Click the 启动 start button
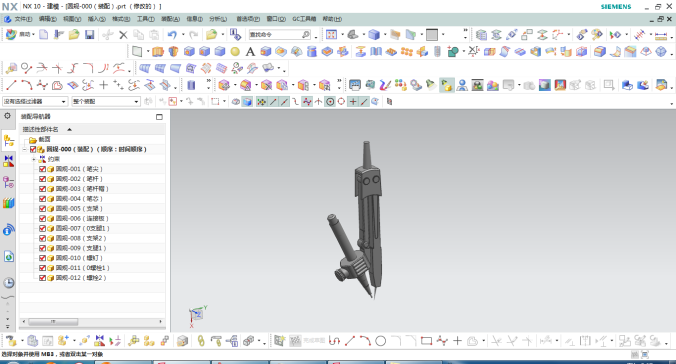The height and width of the screenshot is (364, 676). coord(20,35)
